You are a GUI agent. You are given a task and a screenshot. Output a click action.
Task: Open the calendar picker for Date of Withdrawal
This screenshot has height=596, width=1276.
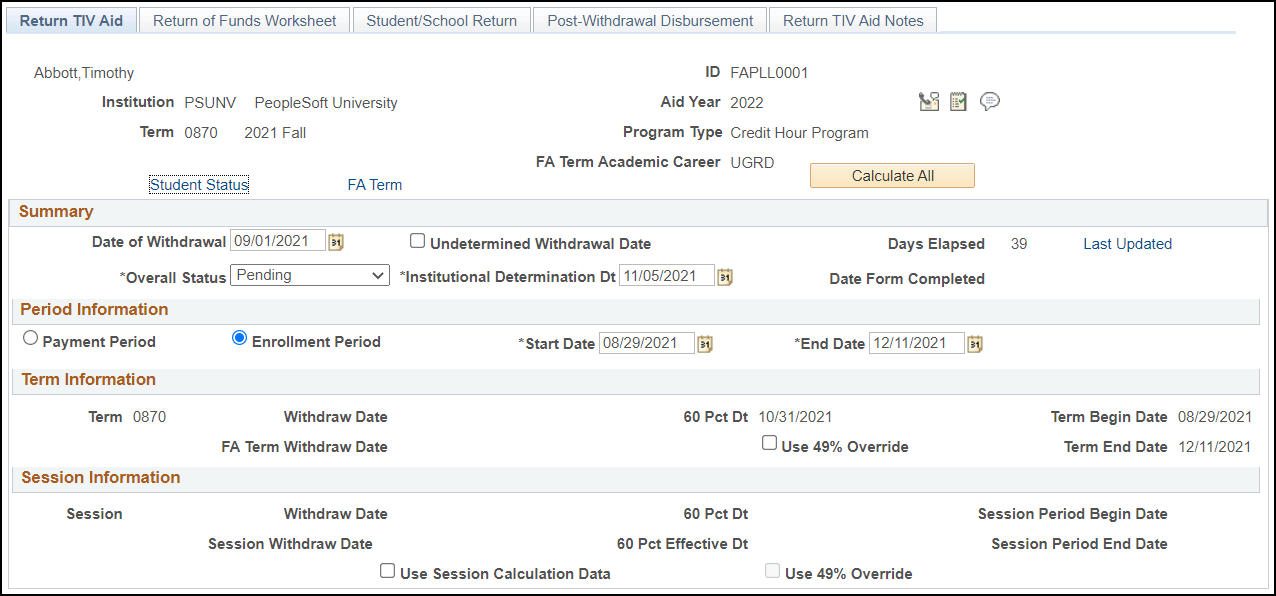pos(336,240)
